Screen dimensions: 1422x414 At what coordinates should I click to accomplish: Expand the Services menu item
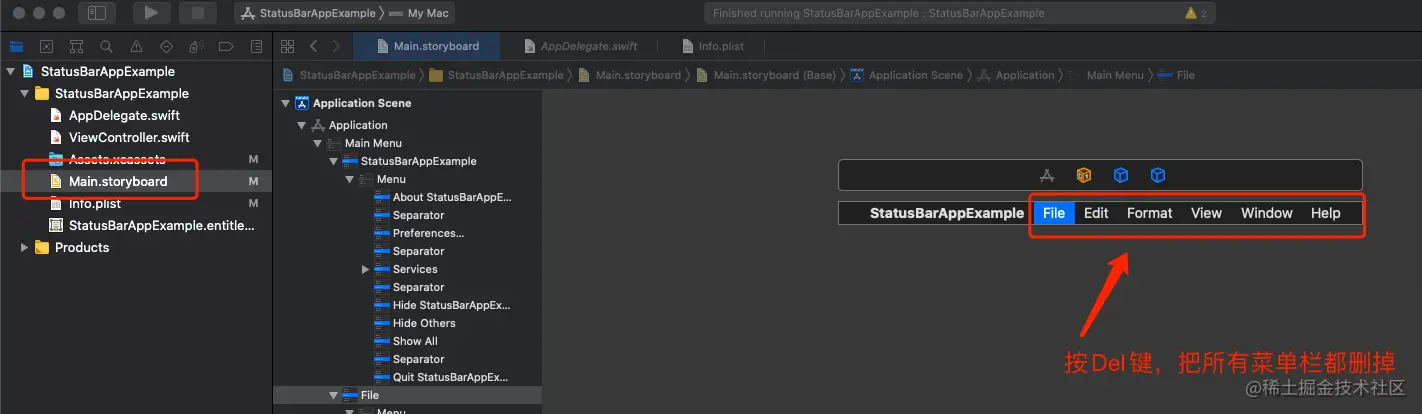366,270
